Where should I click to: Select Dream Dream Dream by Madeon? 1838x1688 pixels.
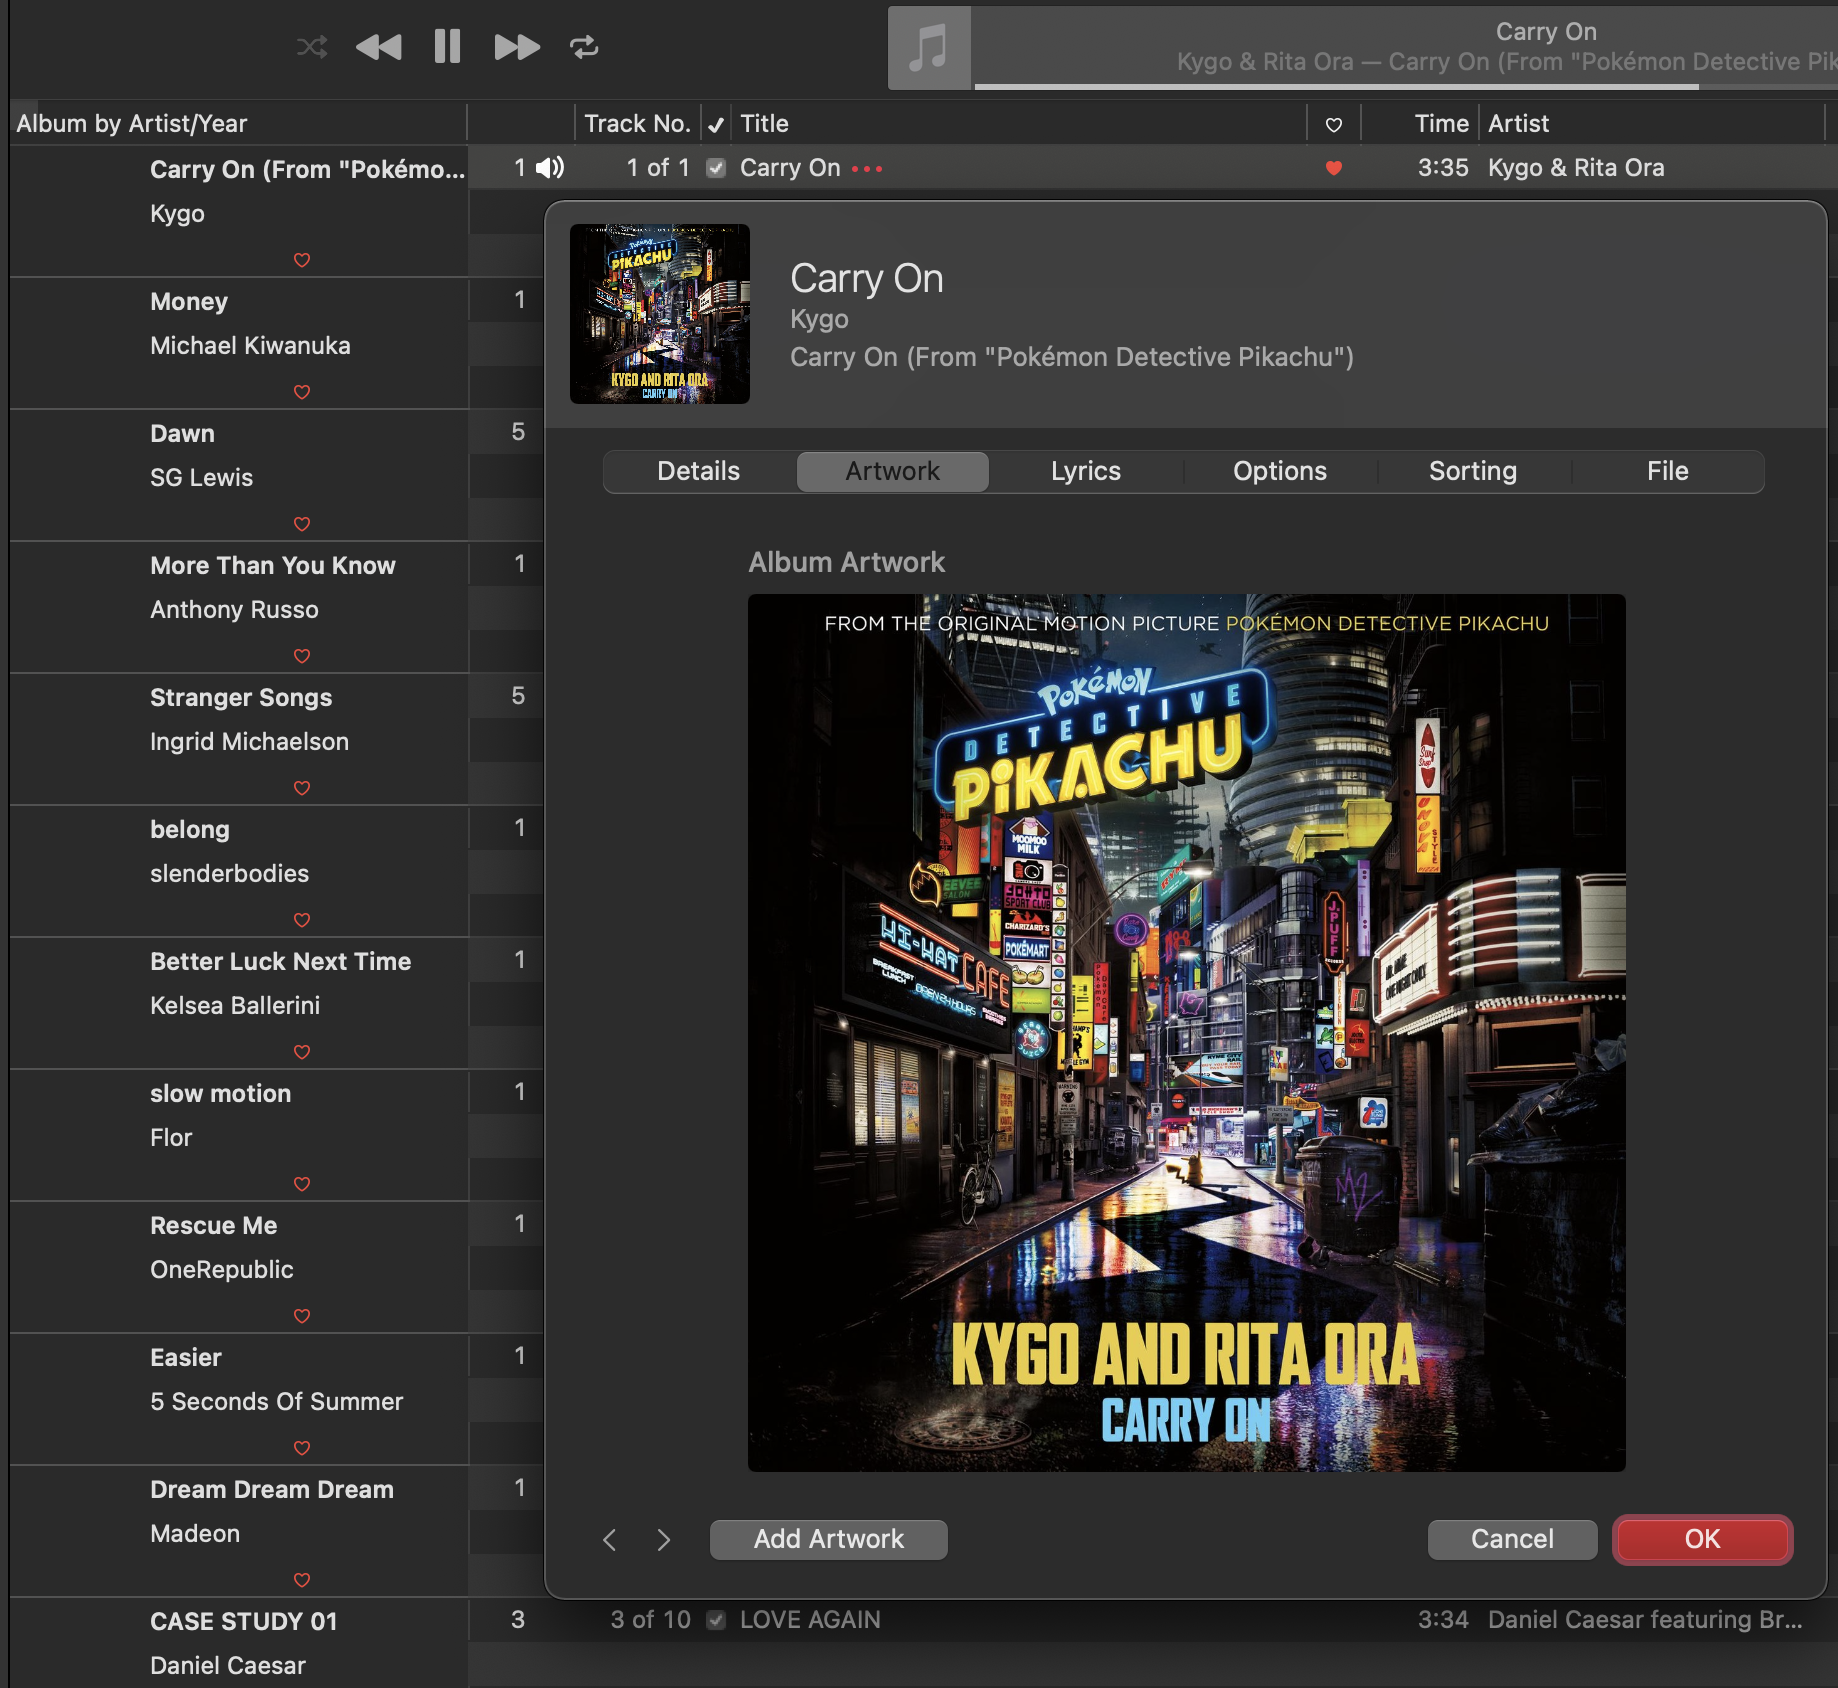pos(239,1532)
